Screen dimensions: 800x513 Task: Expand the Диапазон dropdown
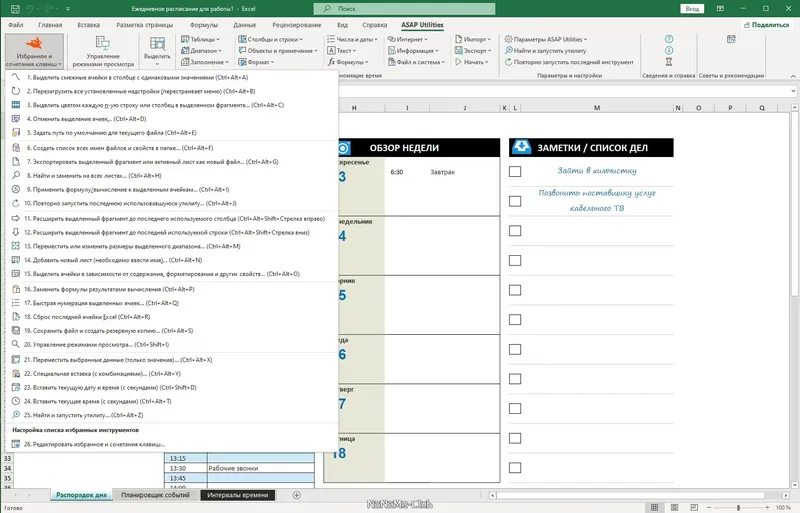point(202,51)
